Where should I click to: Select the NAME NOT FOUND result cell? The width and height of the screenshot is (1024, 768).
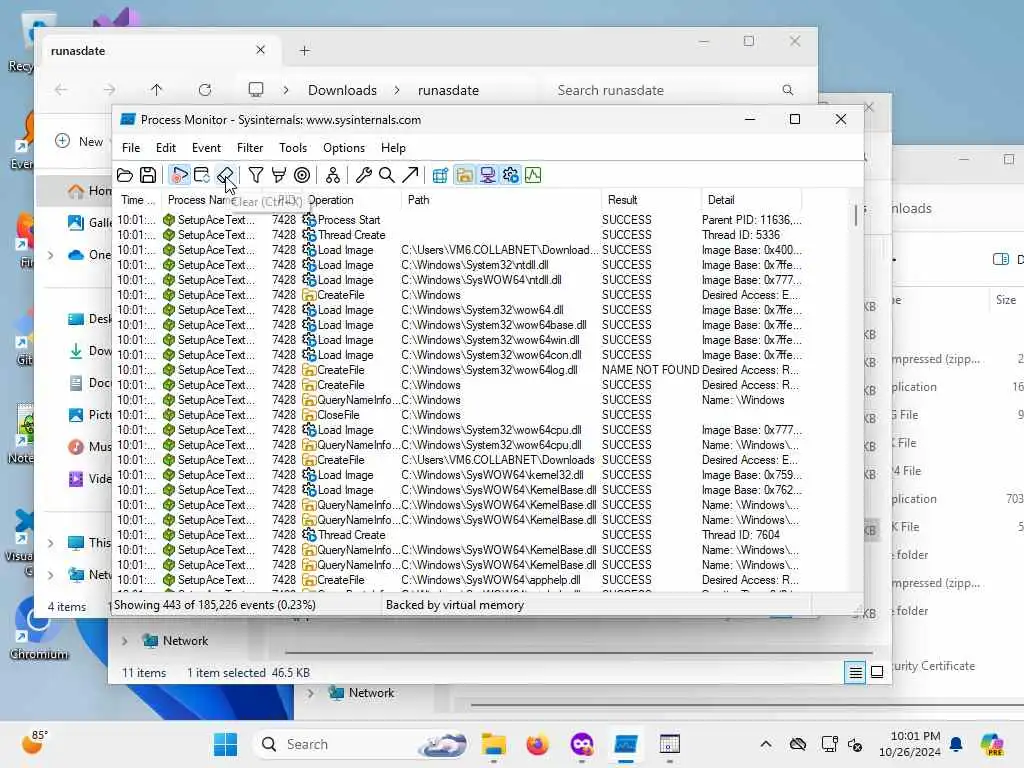[650, 370]
